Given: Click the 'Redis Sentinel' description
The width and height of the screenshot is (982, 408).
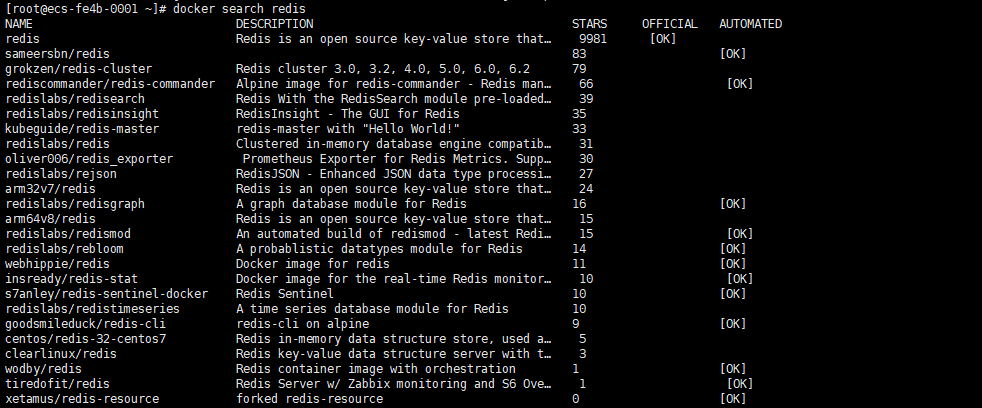Looking at the screenshot, I should coord(284,294).
